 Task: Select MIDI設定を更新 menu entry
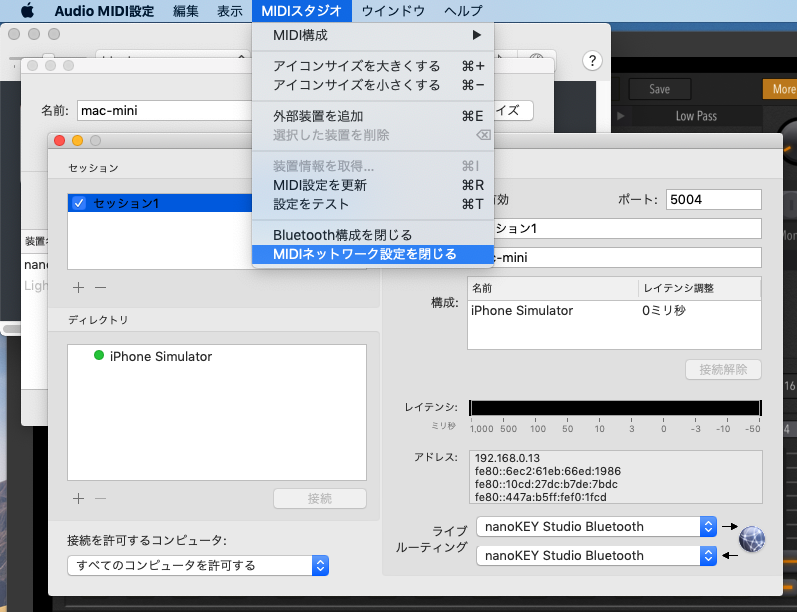pyautogui.click(x=373, y=185)
